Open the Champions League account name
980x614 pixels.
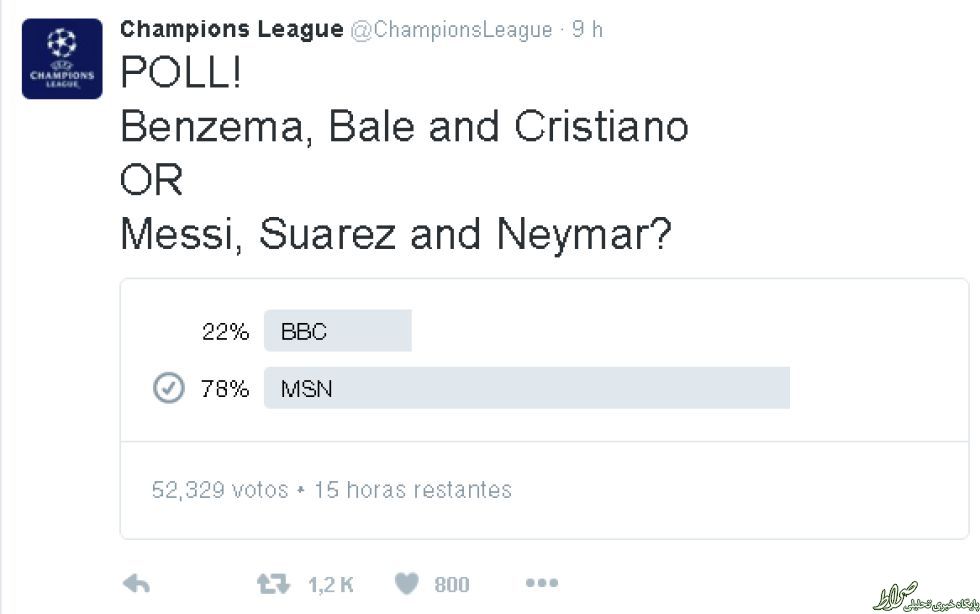tap(231, 29)
